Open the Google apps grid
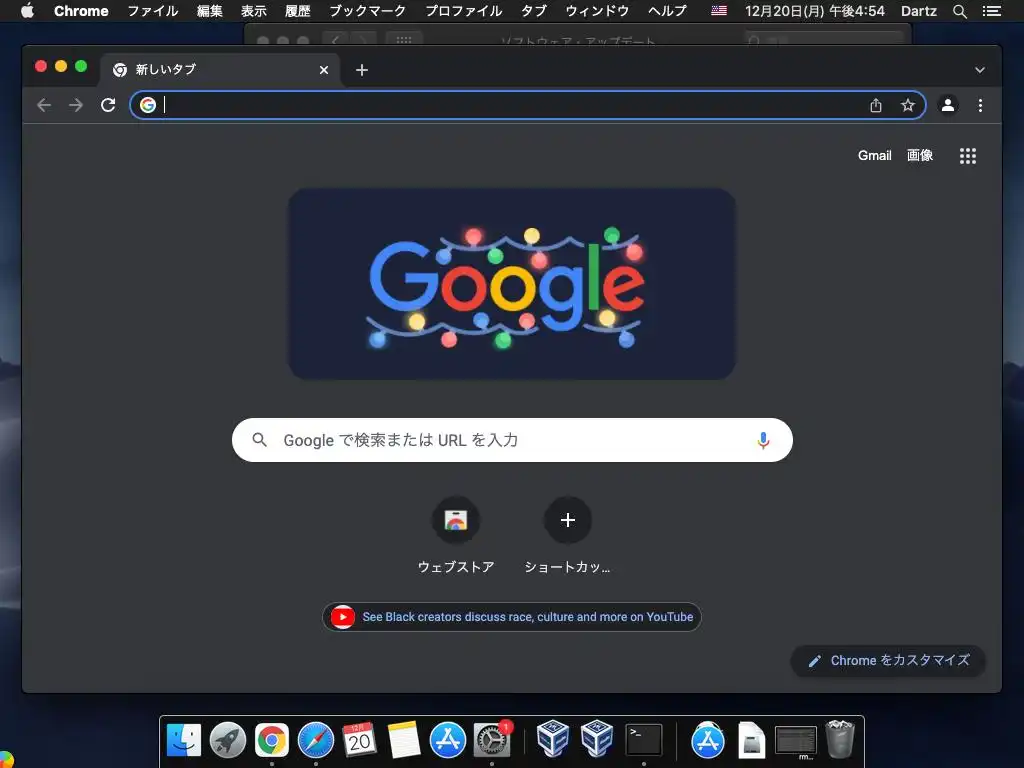1024x768 pixels. pyautogui.click(x=968, y=156)
